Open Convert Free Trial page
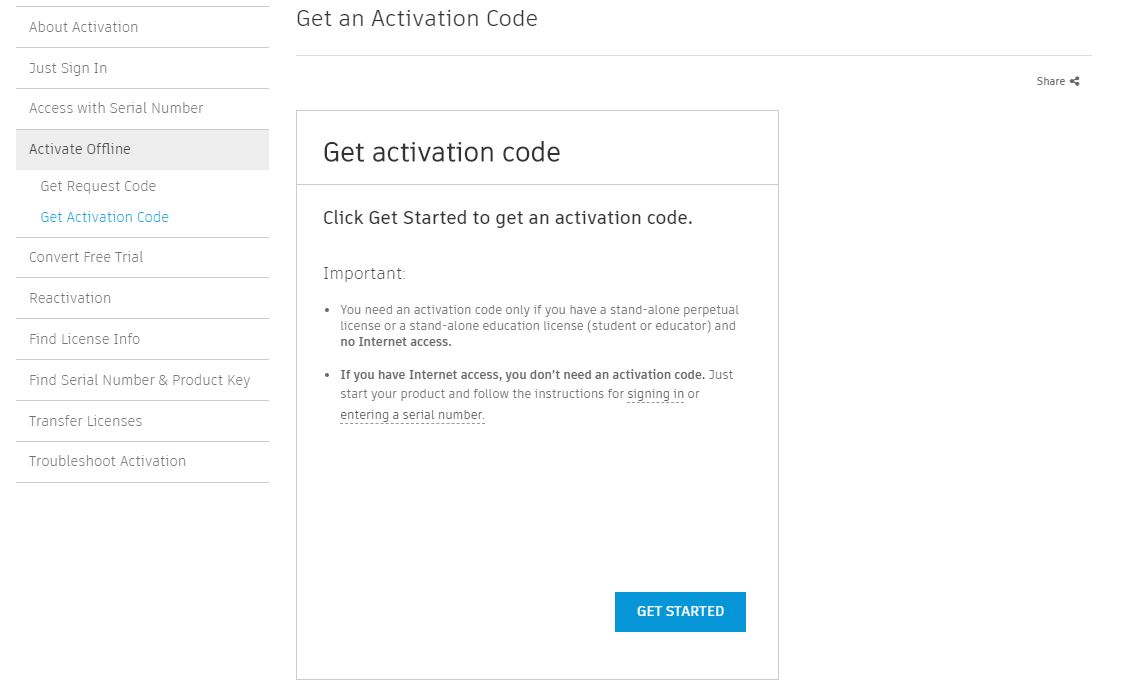1136x689 pixels. (x=142, y=257)
